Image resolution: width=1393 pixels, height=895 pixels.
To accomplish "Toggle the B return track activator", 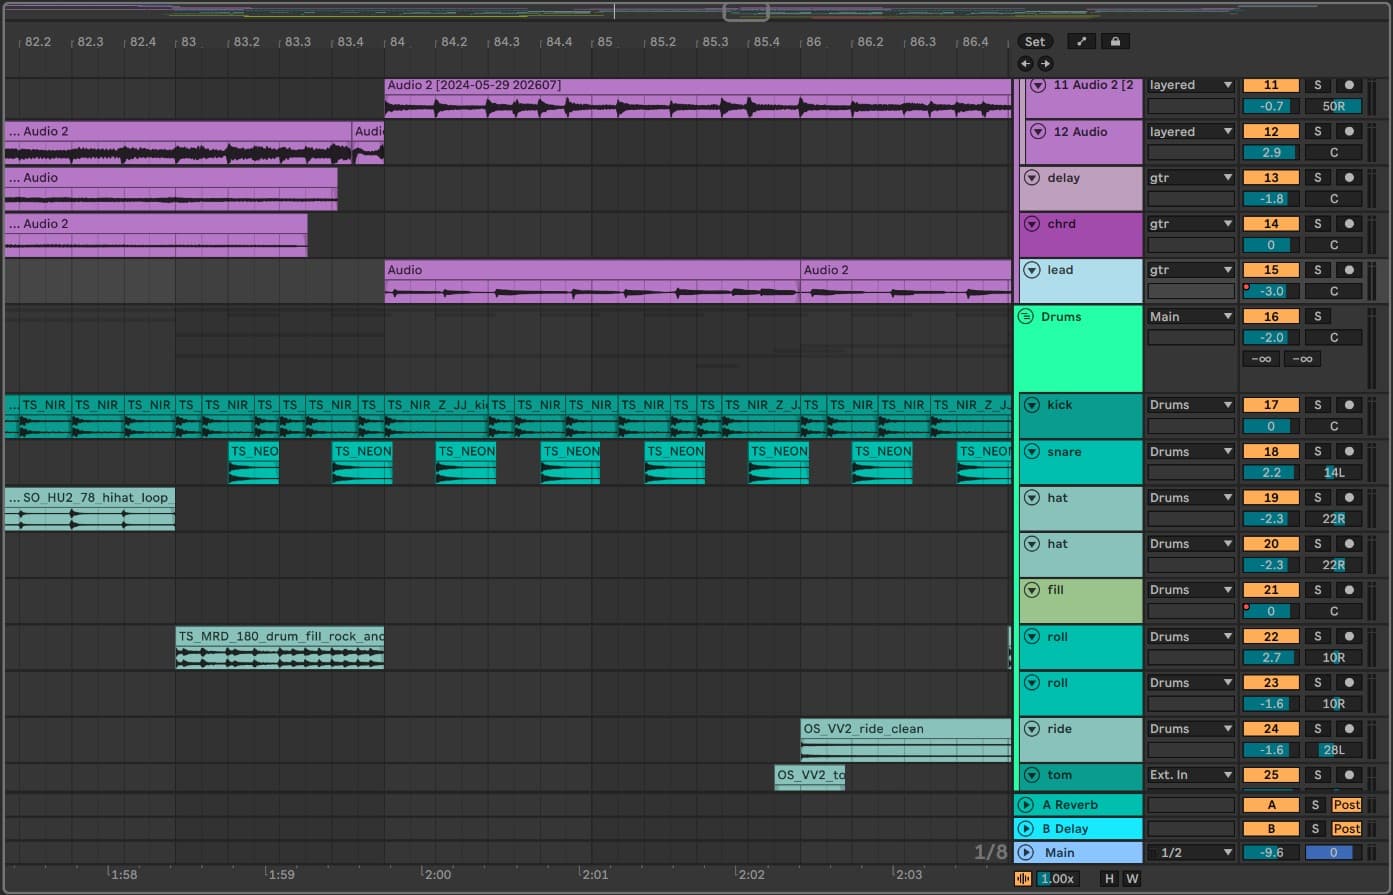I will coord(1271,828).
